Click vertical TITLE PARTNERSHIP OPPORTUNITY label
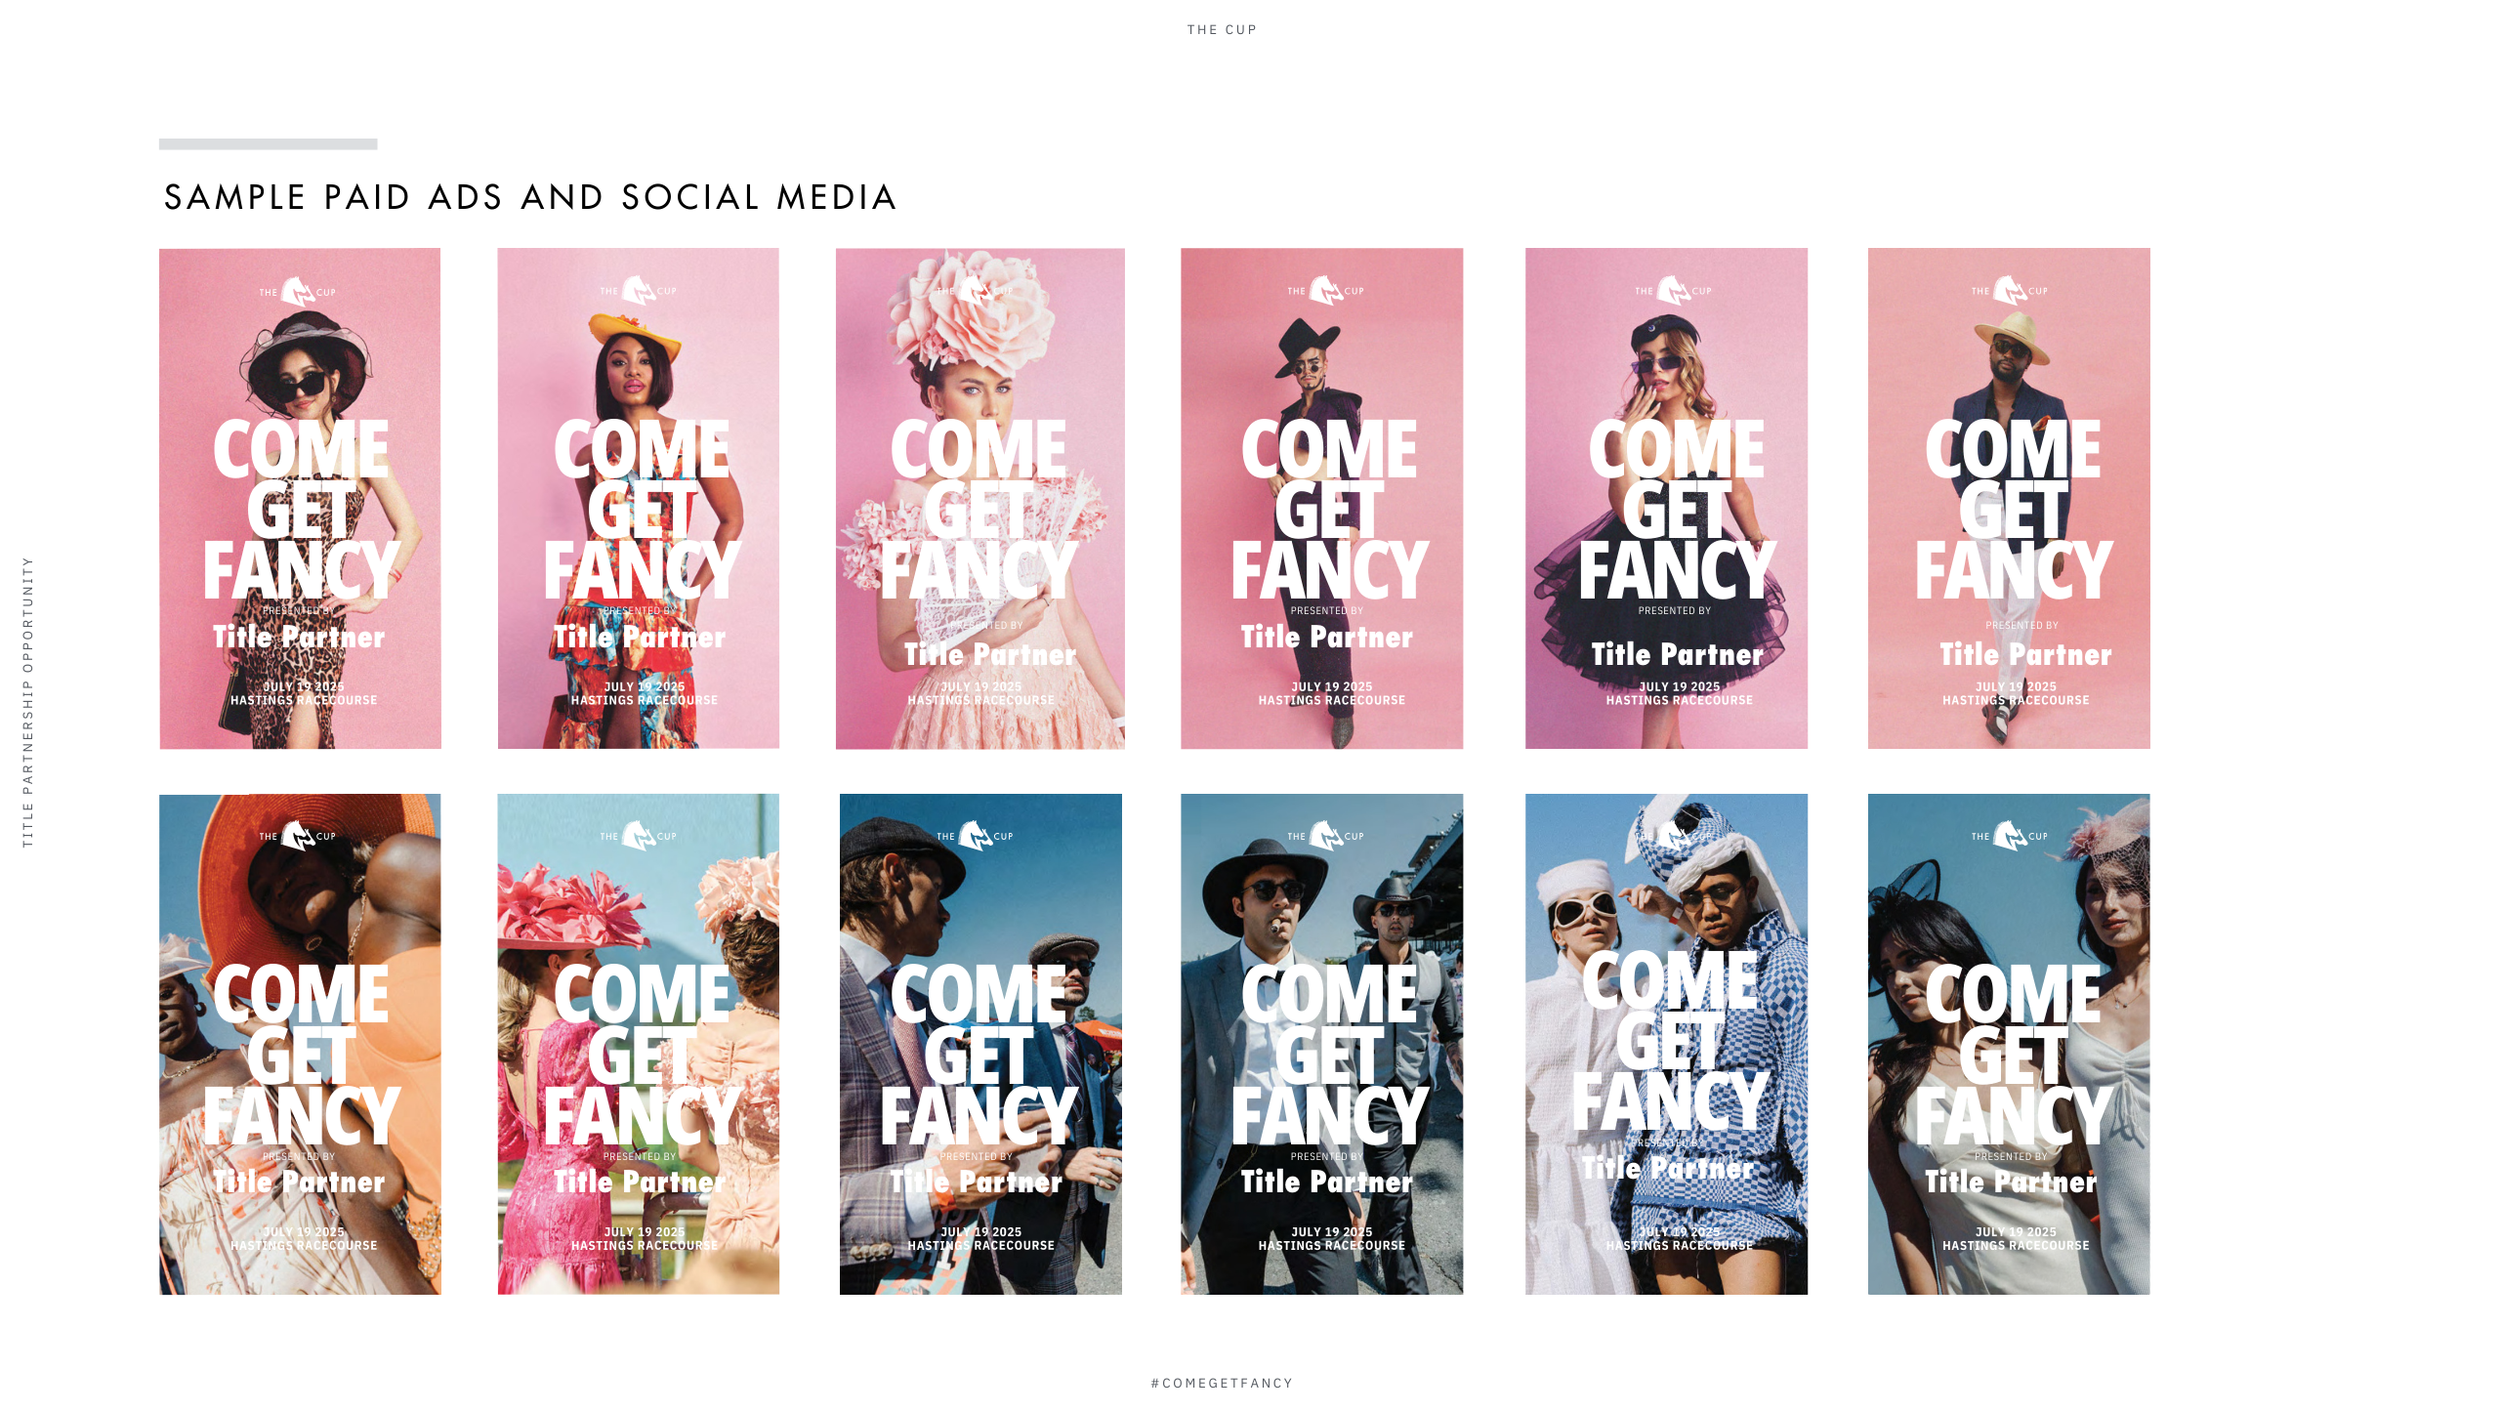 [28, 702]
